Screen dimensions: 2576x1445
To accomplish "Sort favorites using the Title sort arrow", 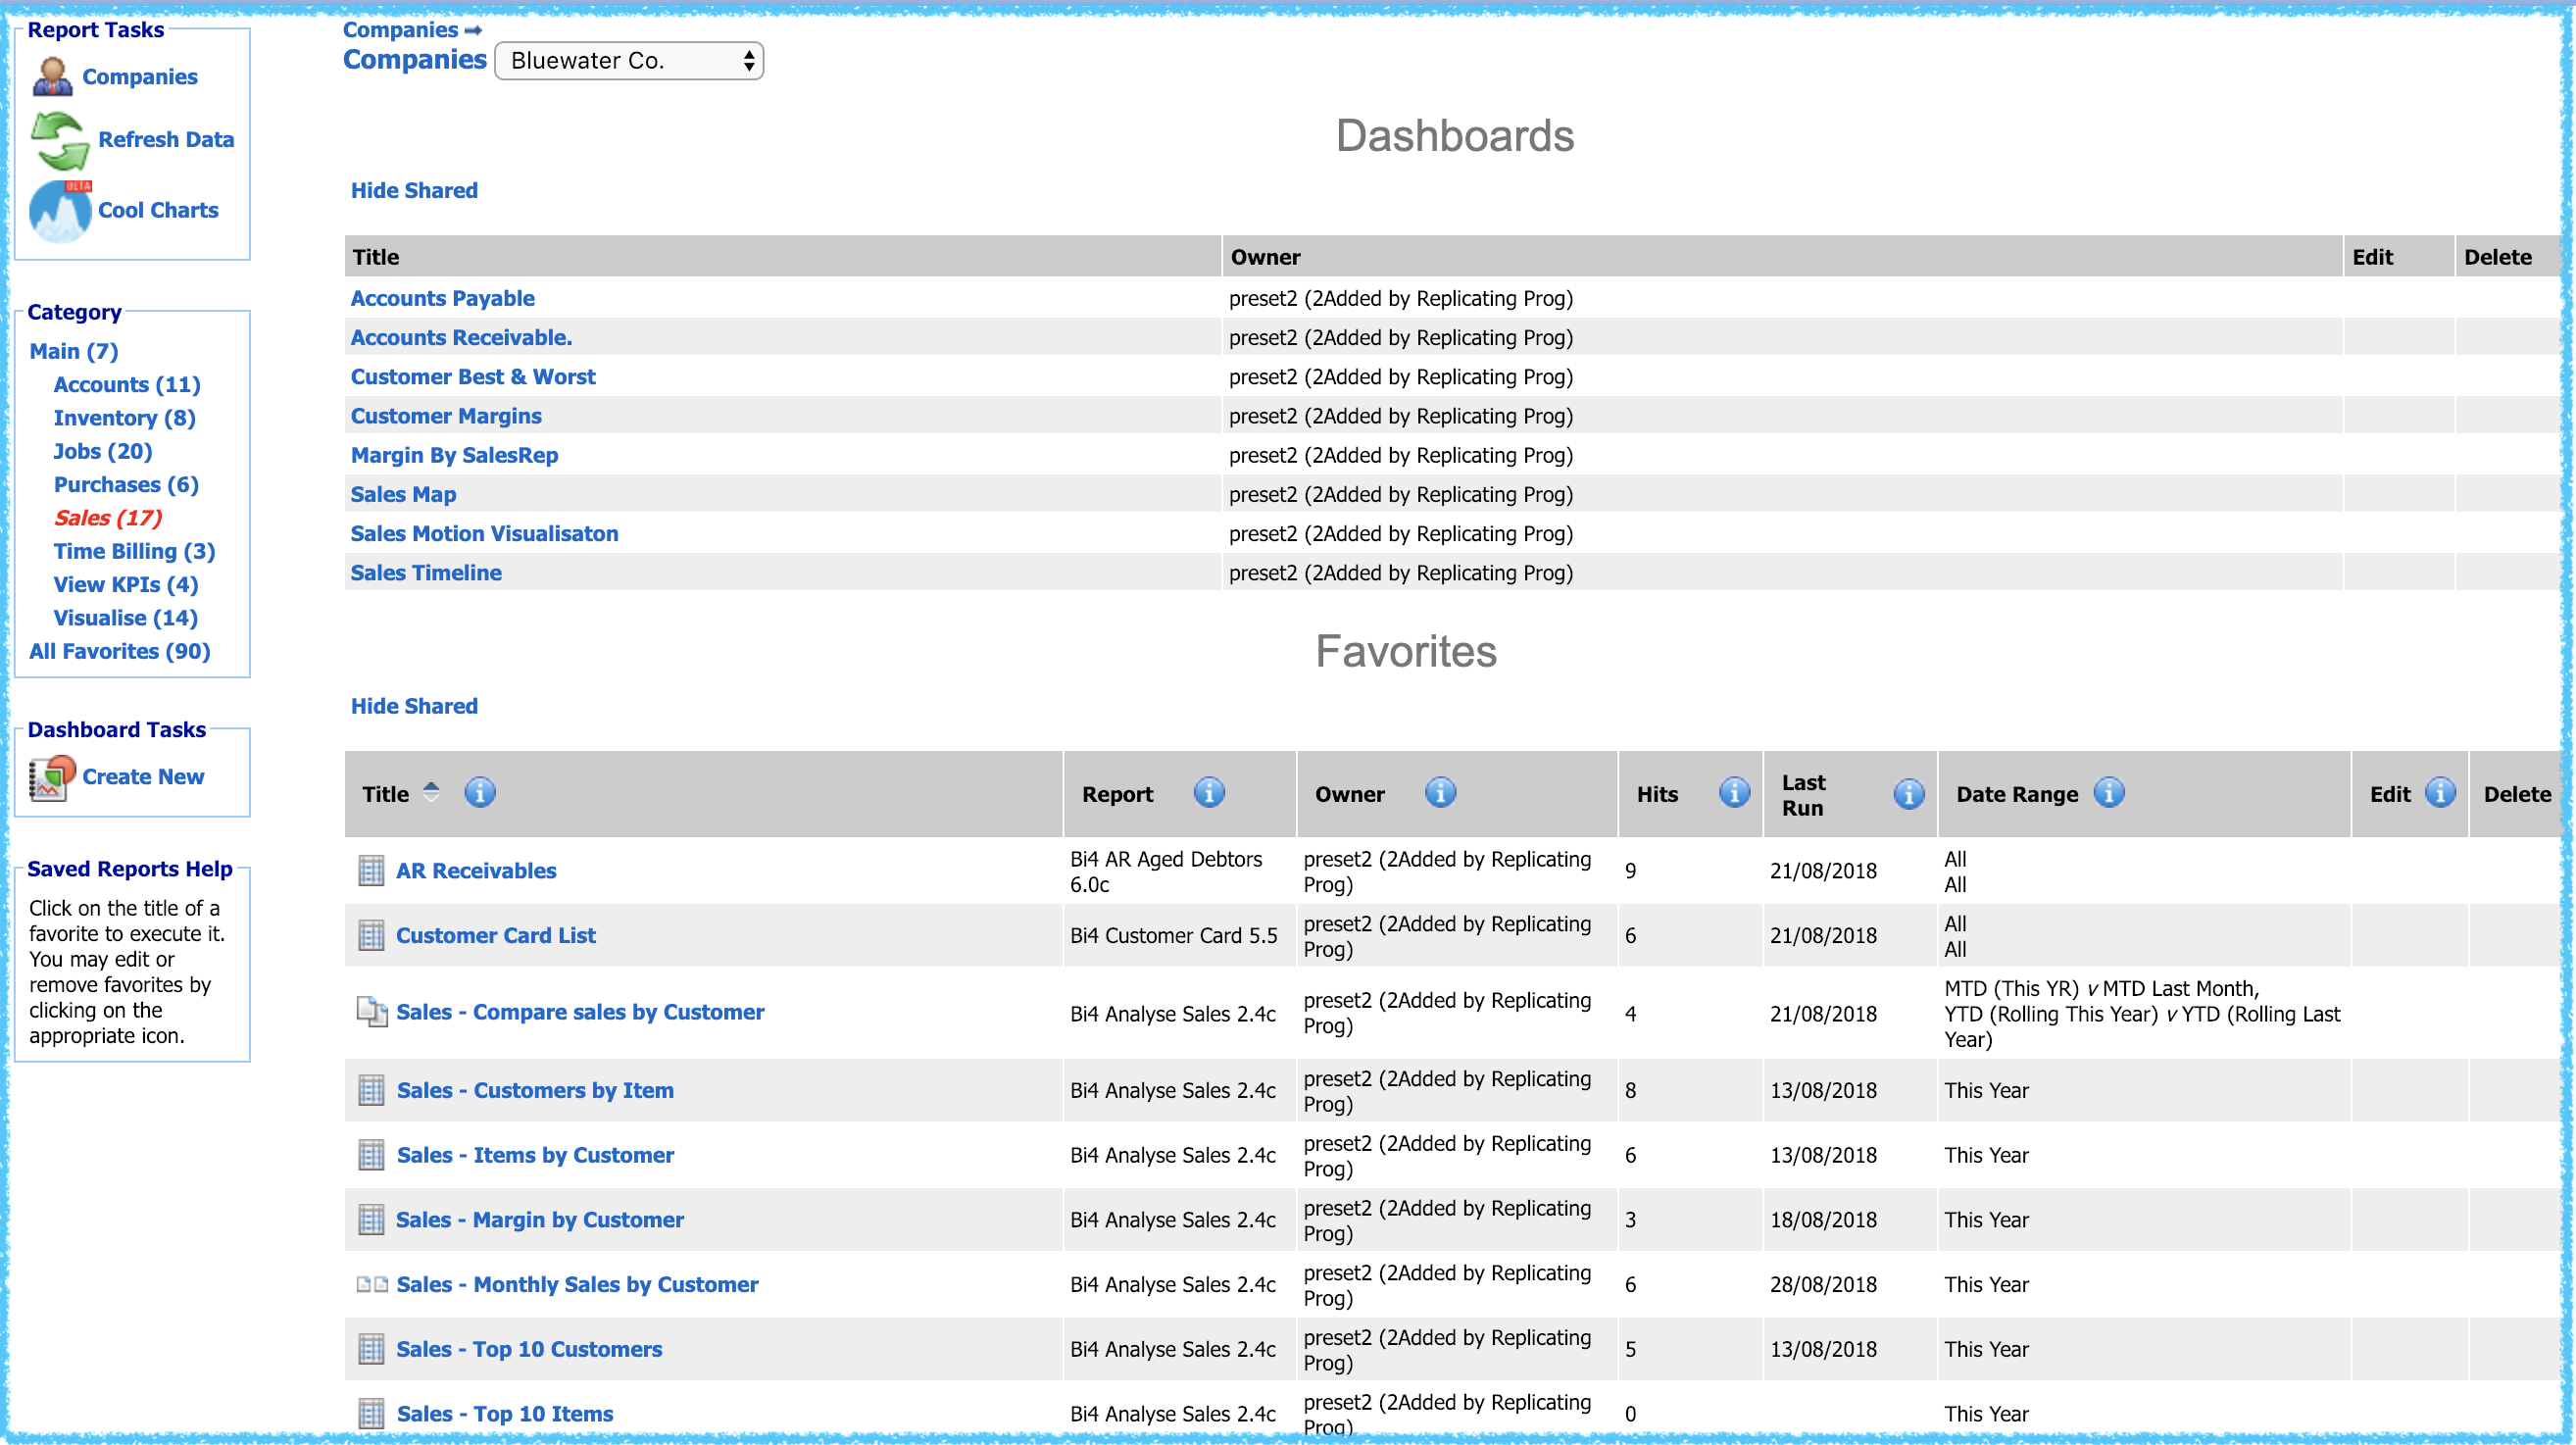I will tap(431, 792).
